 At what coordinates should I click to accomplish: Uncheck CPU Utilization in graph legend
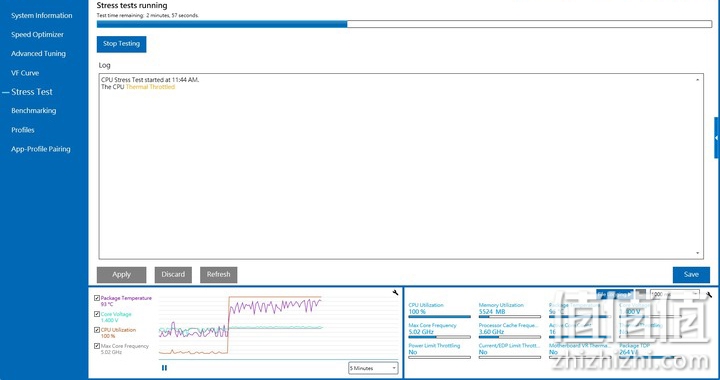(97, 330)
